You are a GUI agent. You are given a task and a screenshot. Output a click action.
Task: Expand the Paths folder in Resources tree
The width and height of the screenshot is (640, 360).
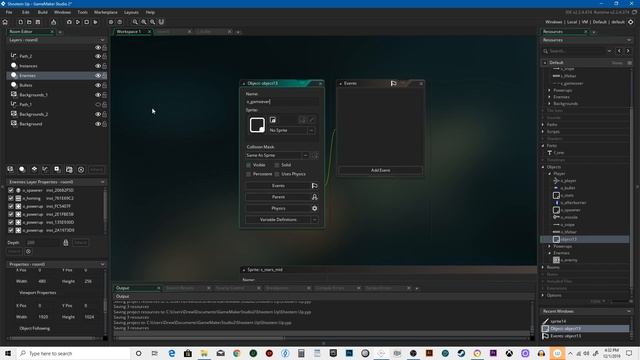coord(543,124)
